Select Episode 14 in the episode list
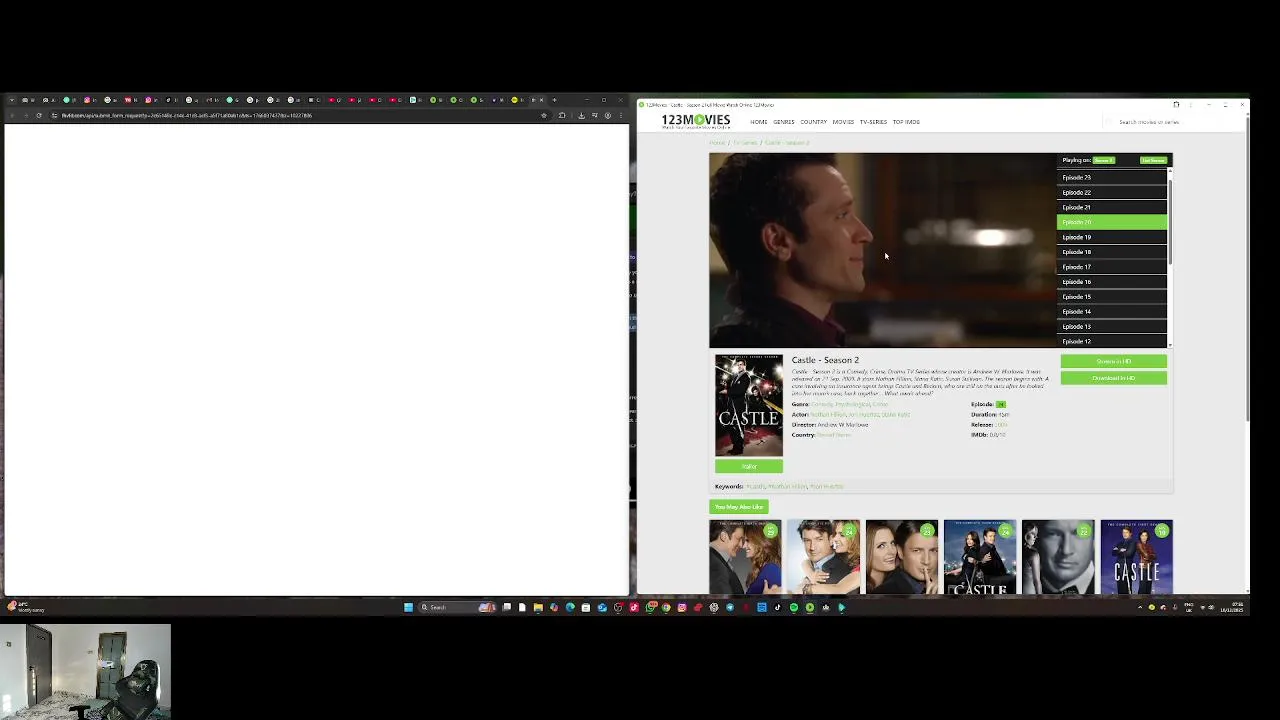This screenshot has width=1280, height=720. coord(1112,312)
